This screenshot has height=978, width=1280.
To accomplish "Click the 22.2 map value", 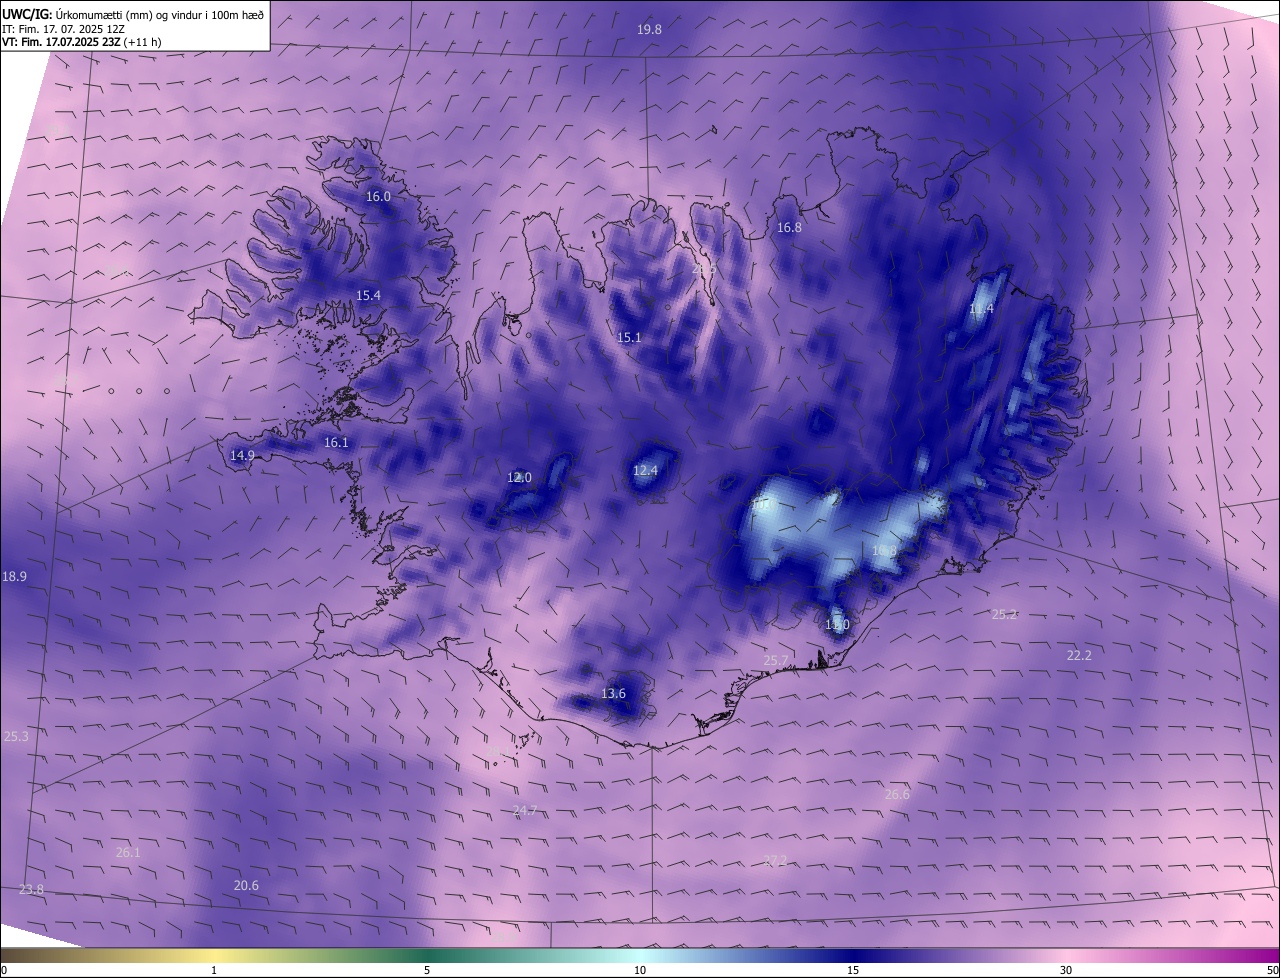I will [1079, 656].
